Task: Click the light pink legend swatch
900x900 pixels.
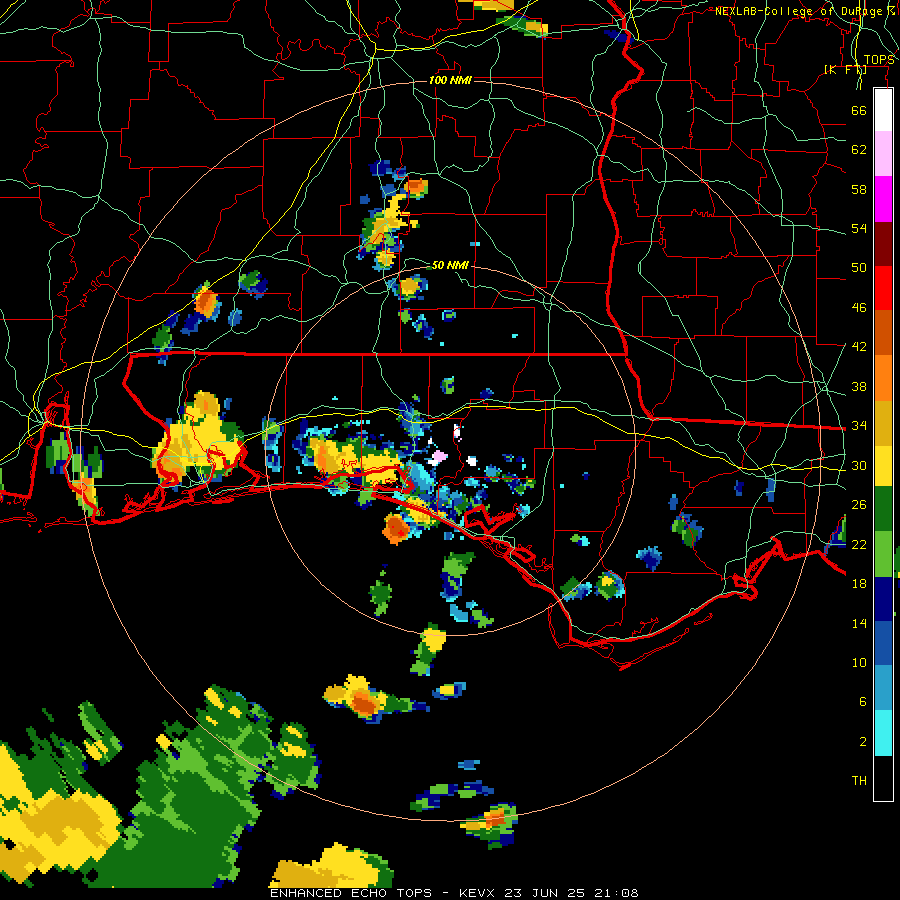Action: [883, 154]
